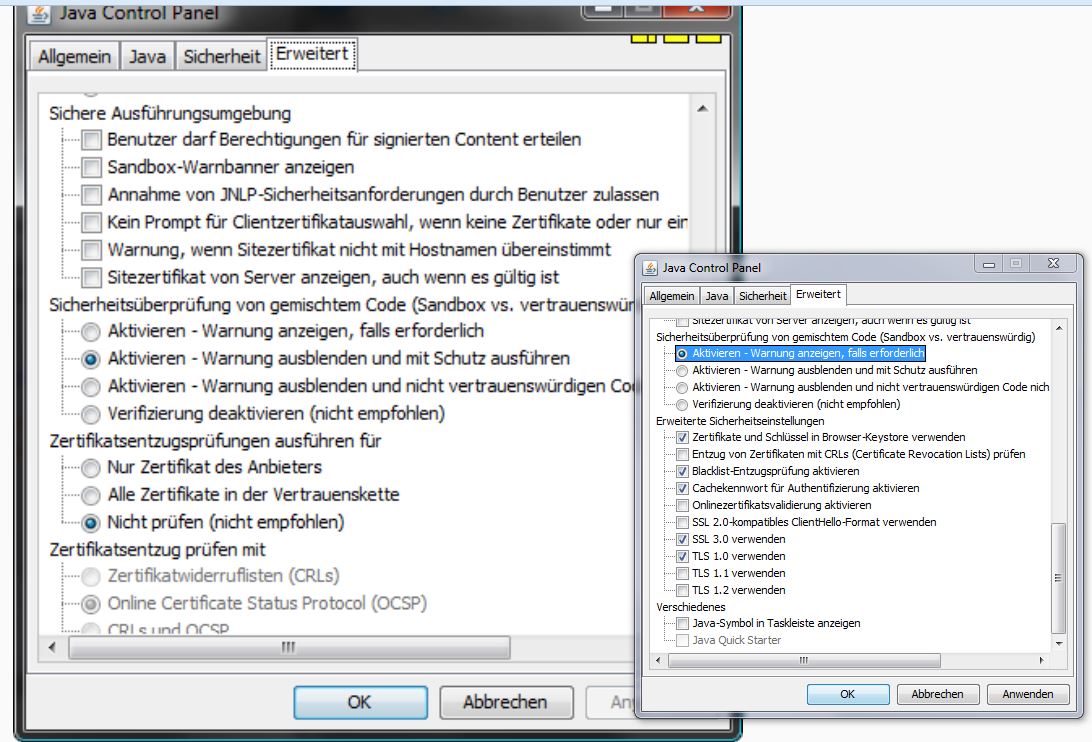The width and height of the screenshot is (1092, 742).
Task: Click horizontal scrollbar thumb in small window
Action: [x=804, y=660]
